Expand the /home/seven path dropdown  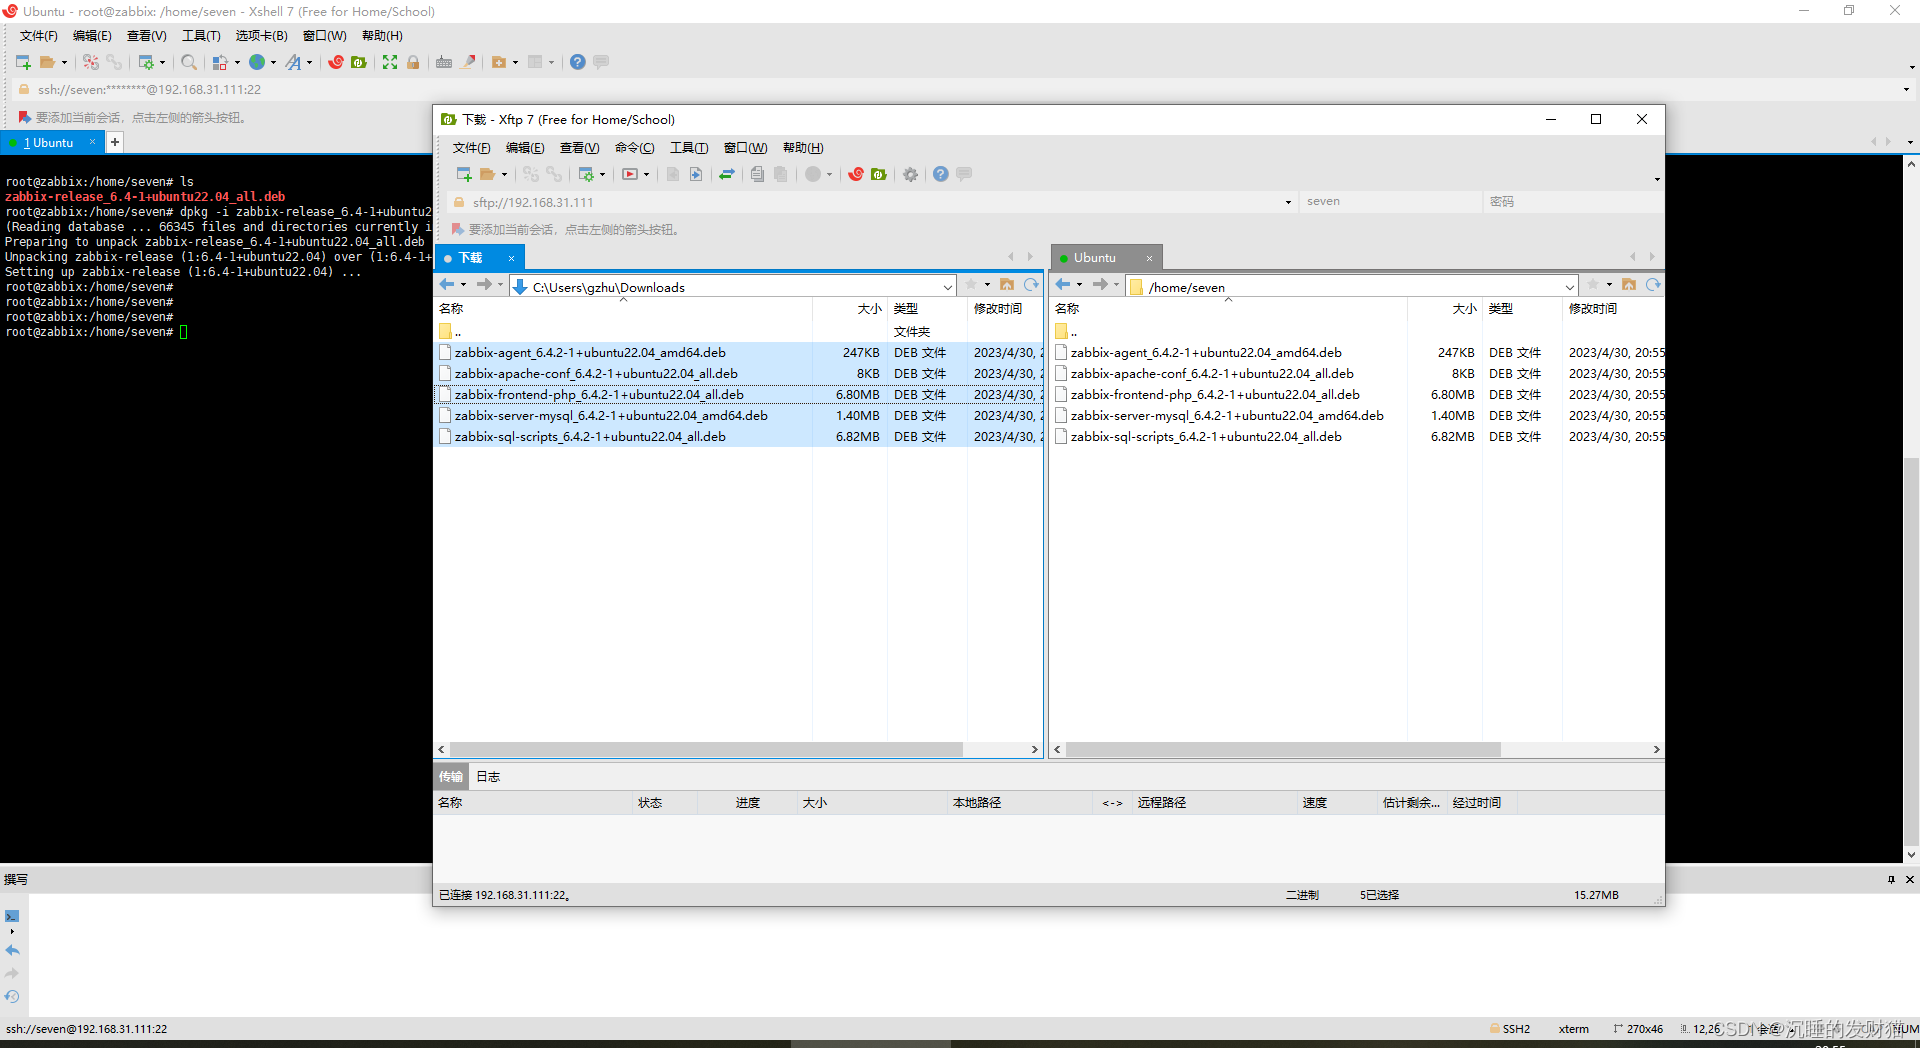tap(1570, 287)
